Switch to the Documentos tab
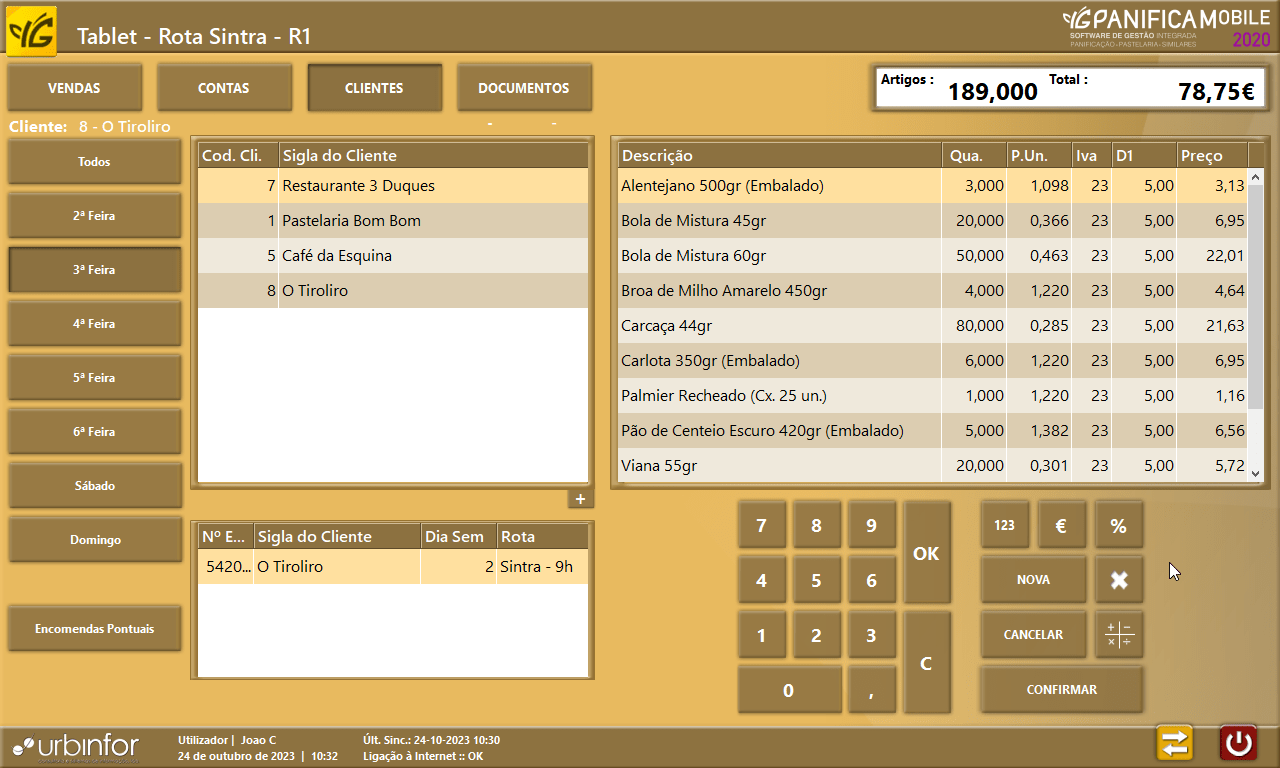The image size is (1280, 768). click(x=524, y=88)
